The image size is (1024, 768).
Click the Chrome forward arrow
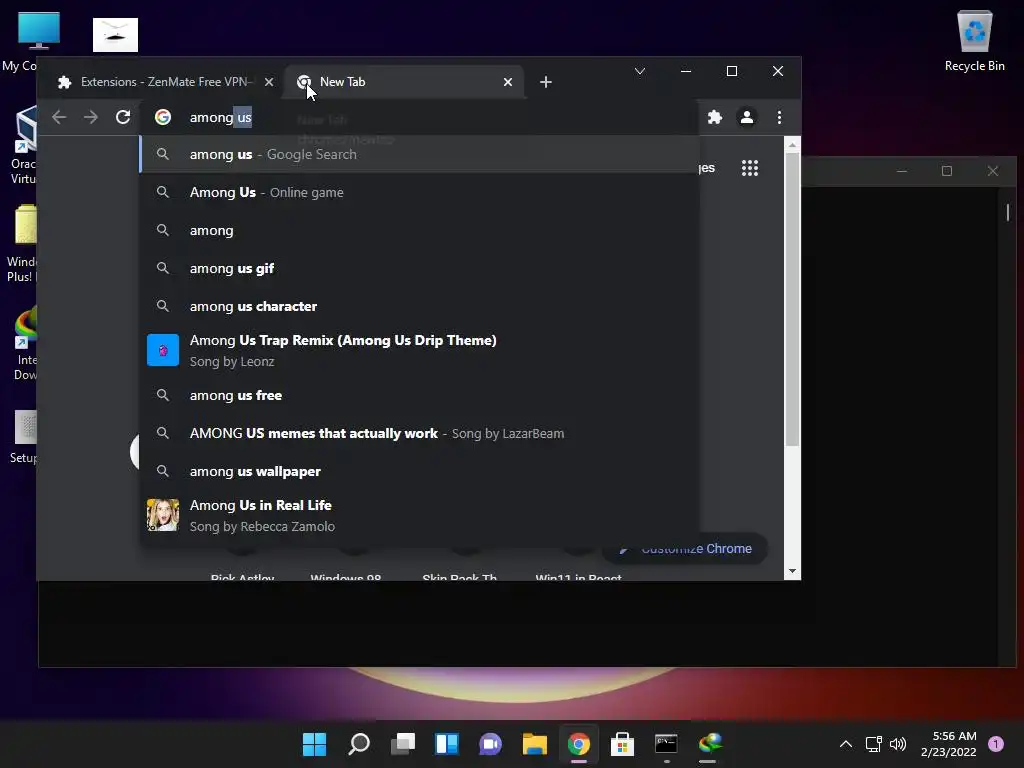click(91, 117)
